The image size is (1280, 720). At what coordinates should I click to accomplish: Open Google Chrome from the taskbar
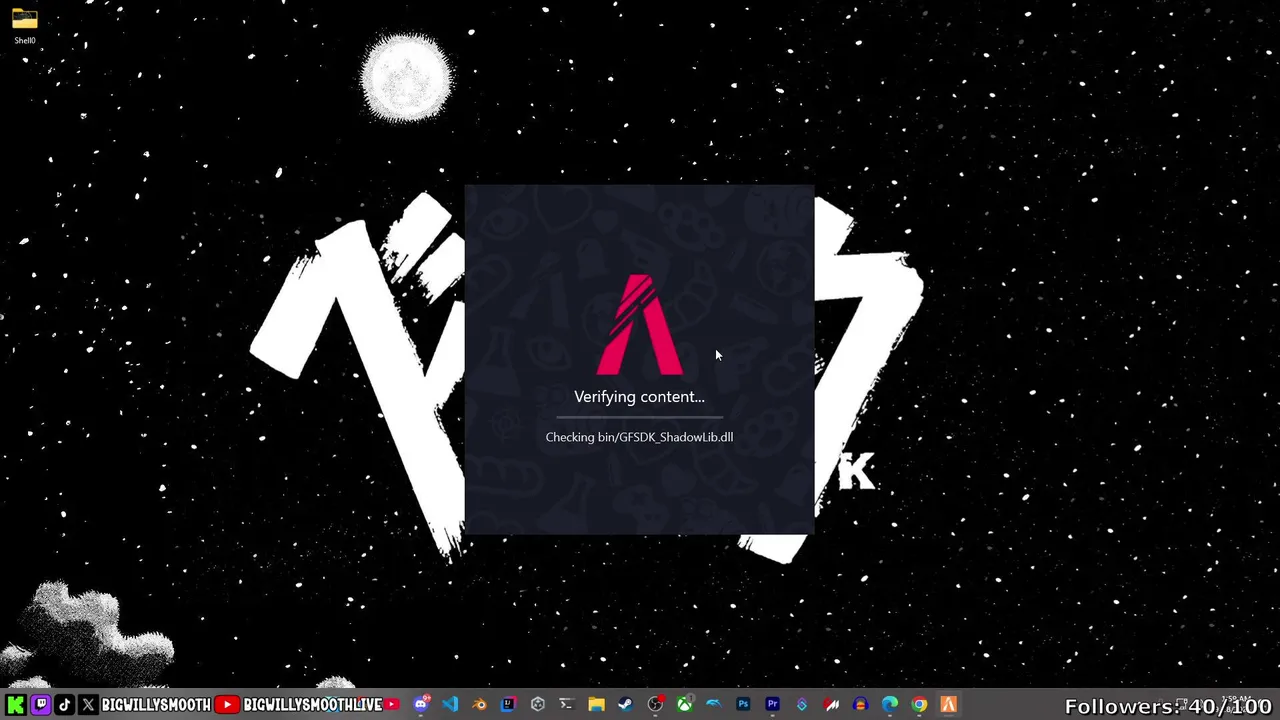[919, 704]
